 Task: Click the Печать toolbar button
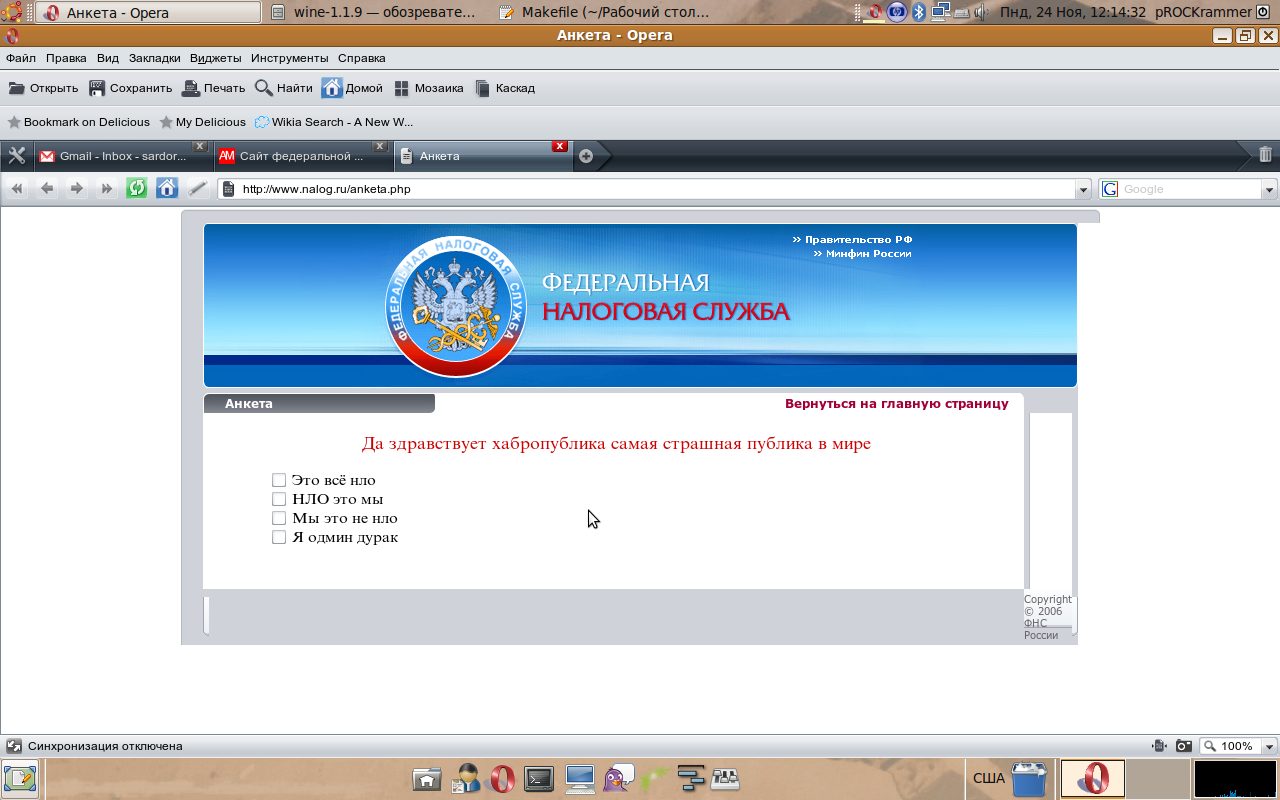click(214, 88)
